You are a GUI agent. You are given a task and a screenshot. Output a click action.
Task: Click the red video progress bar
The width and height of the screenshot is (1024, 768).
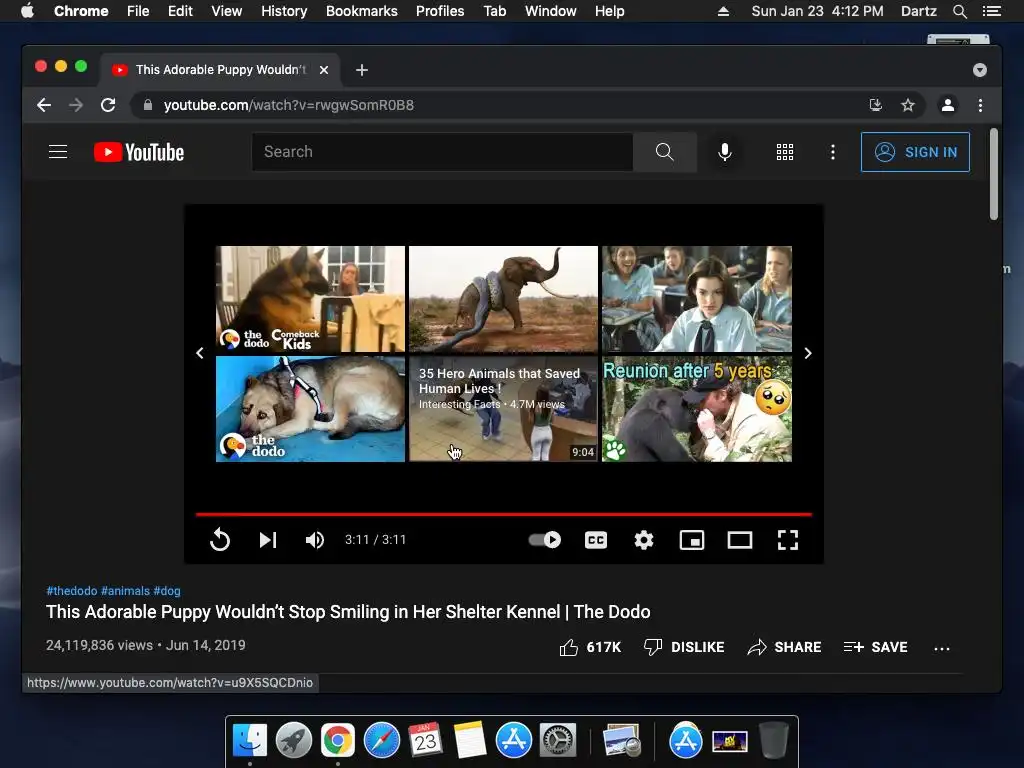(x=504, y=515)
